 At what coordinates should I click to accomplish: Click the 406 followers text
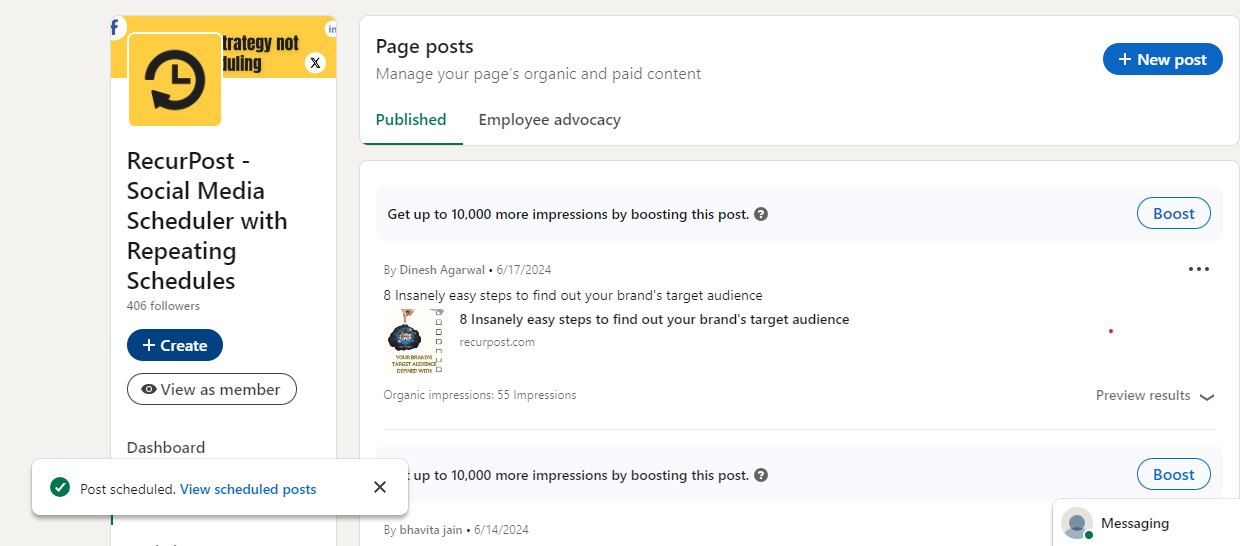coord(163,306)
